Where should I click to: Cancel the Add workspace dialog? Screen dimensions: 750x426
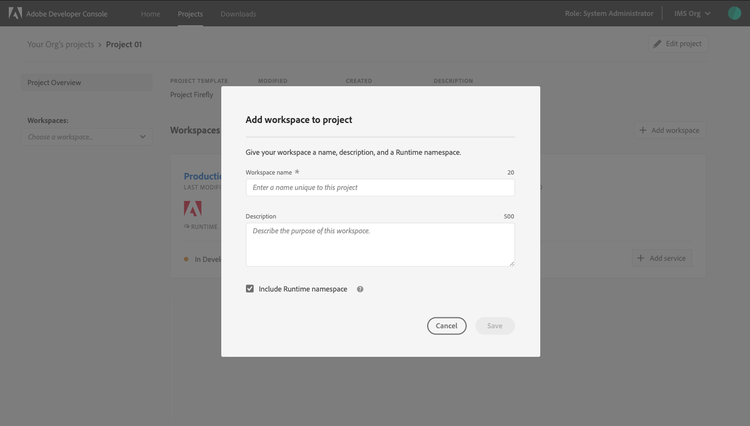click(x=447, y=326)
